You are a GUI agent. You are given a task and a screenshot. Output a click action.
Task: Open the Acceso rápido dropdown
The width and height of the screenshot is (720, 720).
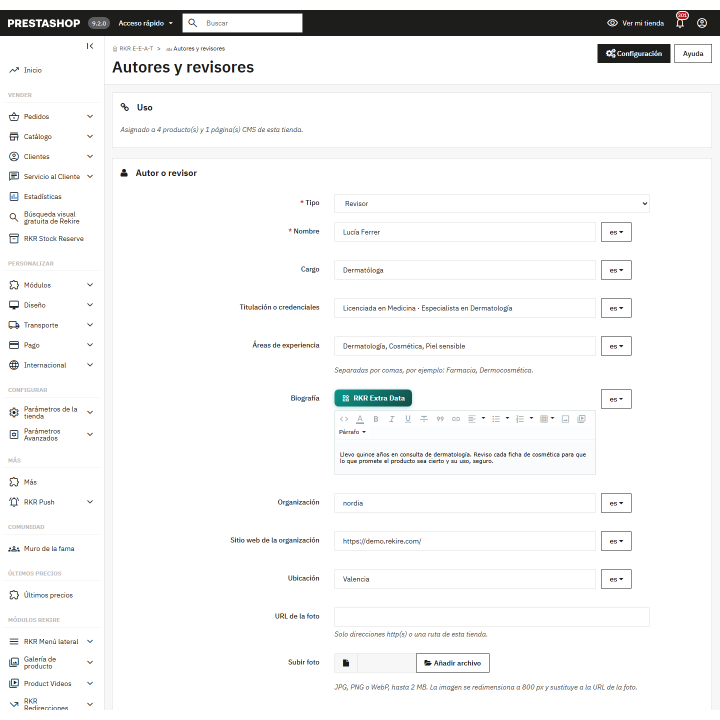[x=146, y=23]
